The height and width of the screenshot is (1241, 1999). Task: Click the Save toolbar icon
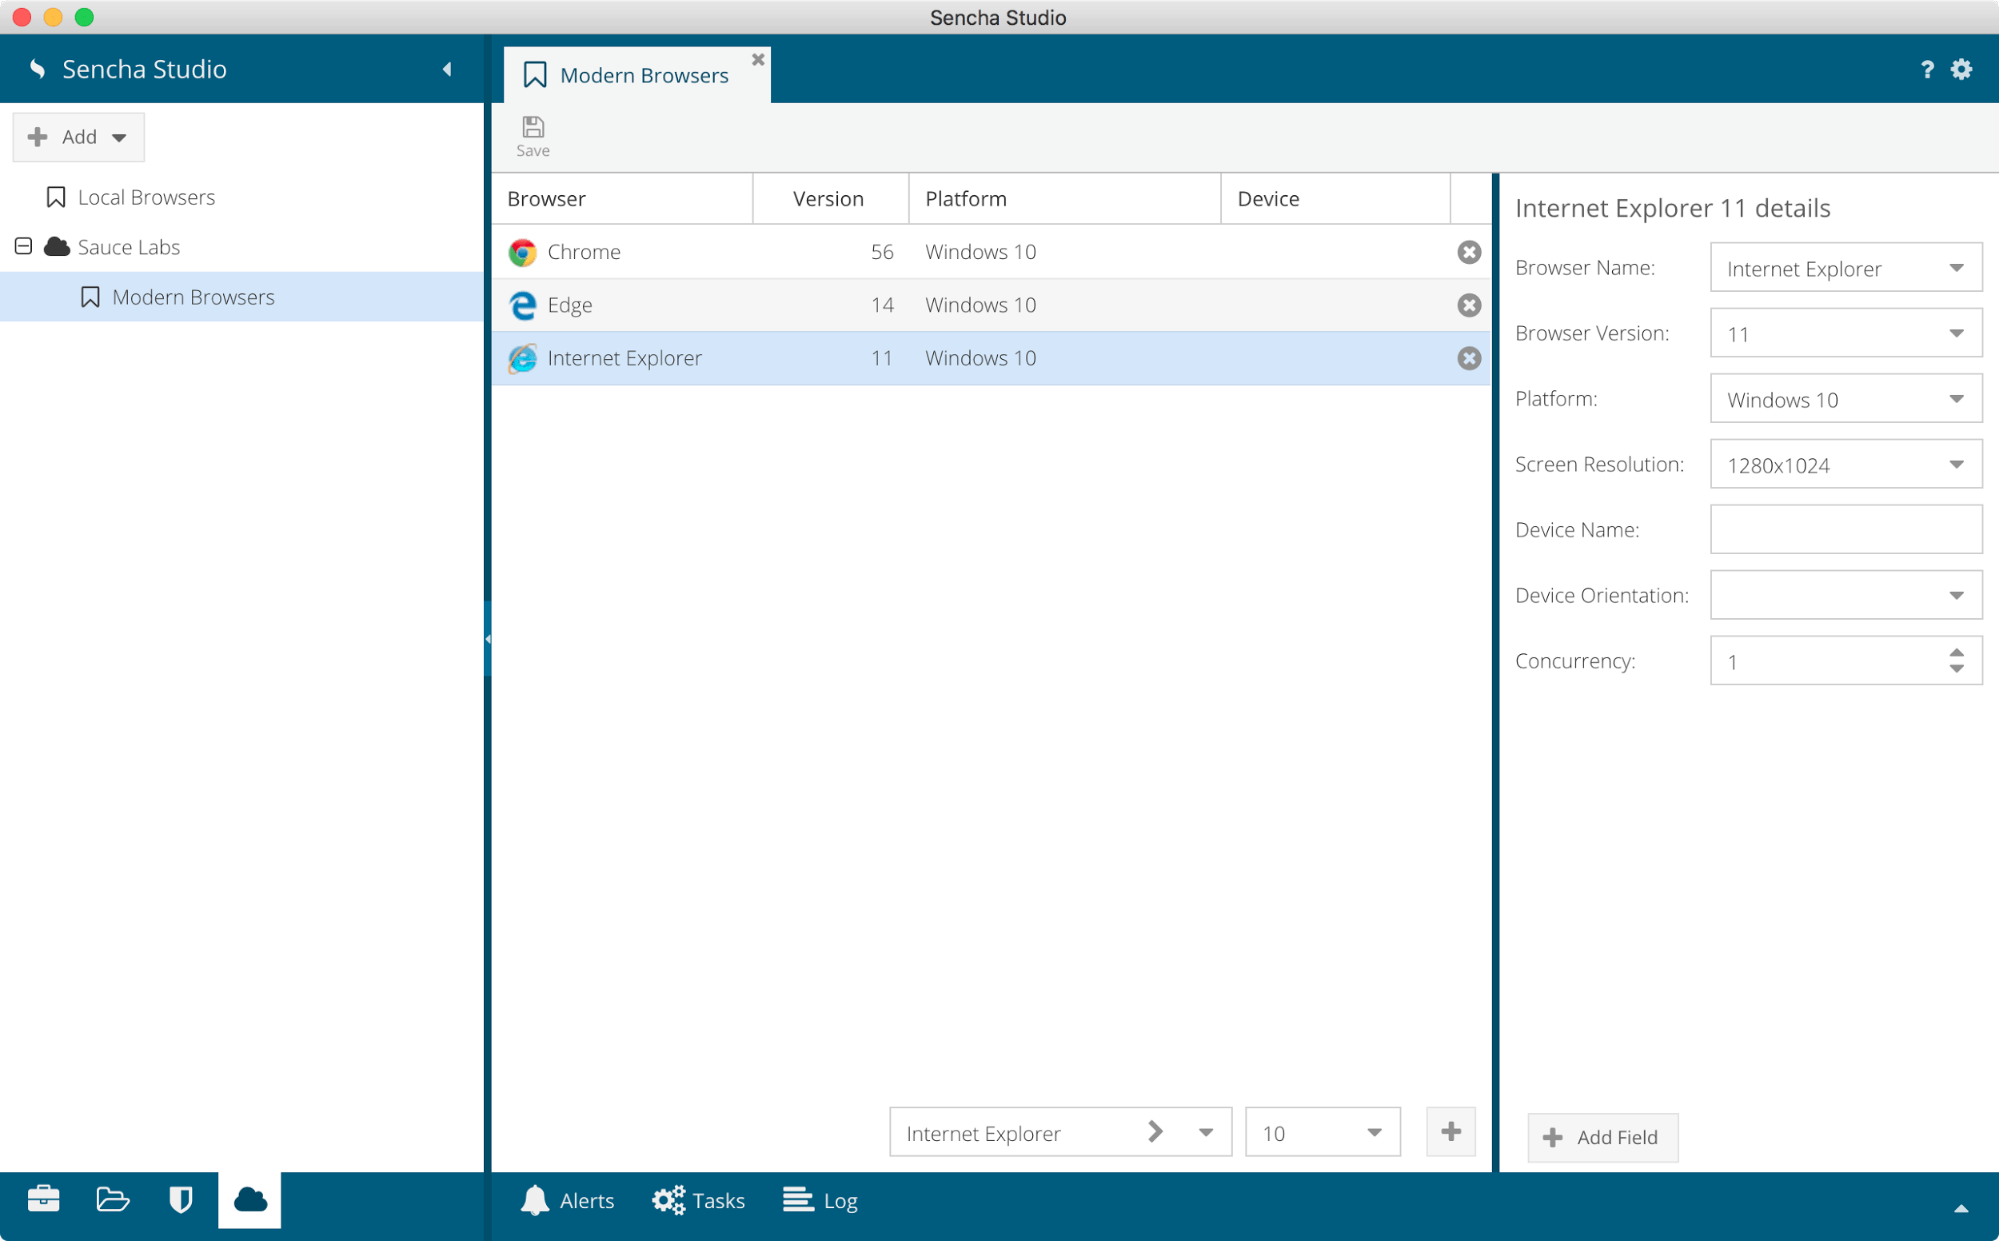click(x=532, y=137)
